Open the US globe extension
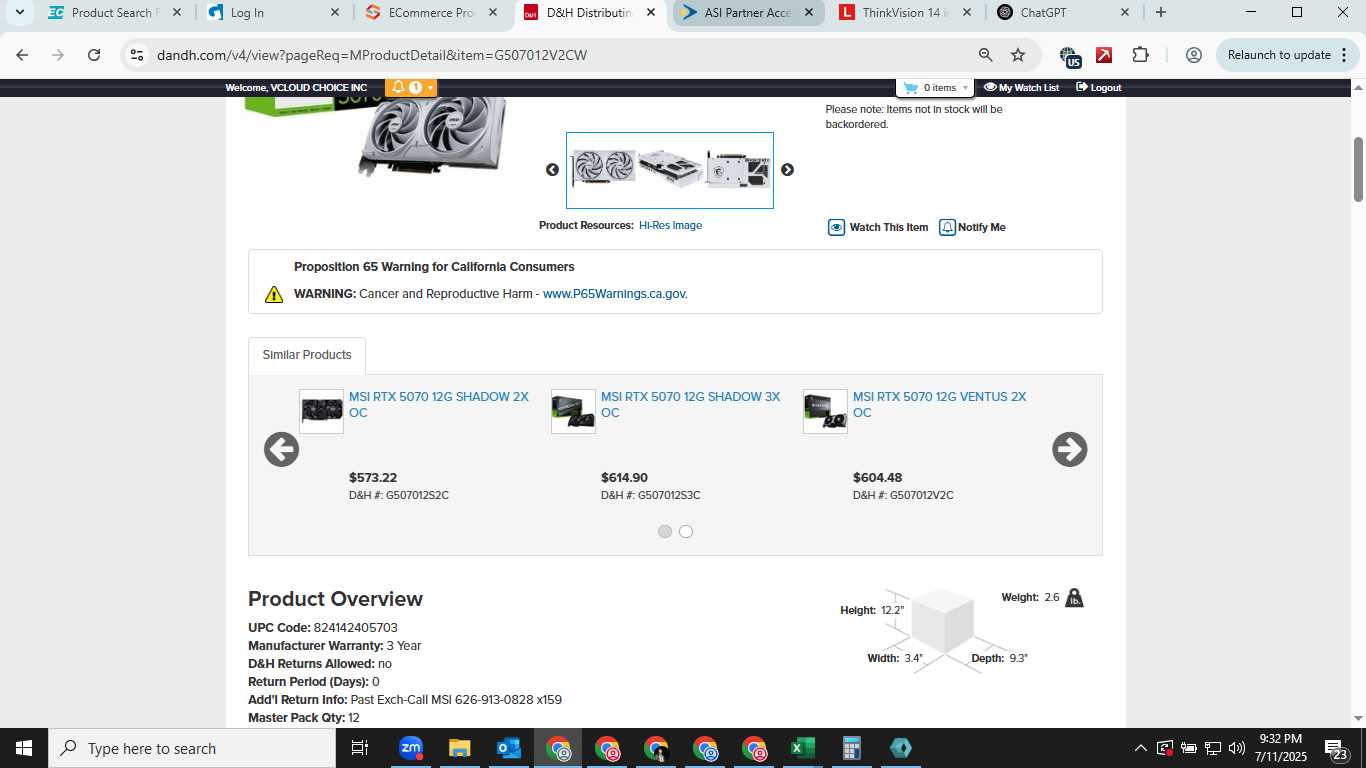Viewport: 1366px width, 768px height. (x=1069, y=56)
